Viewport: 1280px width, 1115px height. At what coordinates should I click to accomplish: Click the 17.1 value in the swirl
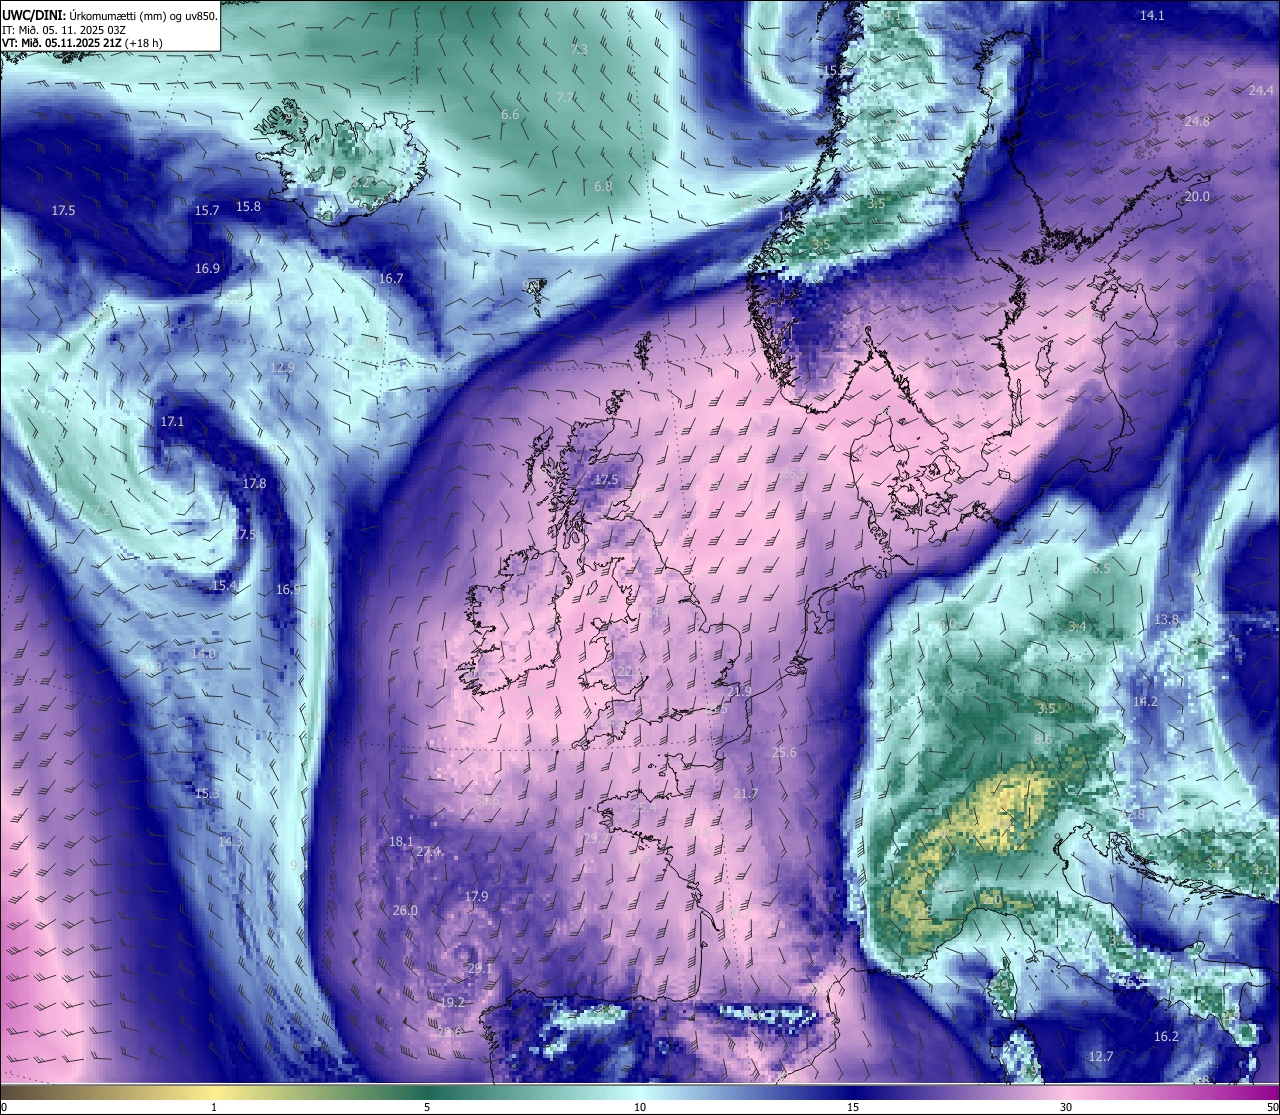point(172,421)
